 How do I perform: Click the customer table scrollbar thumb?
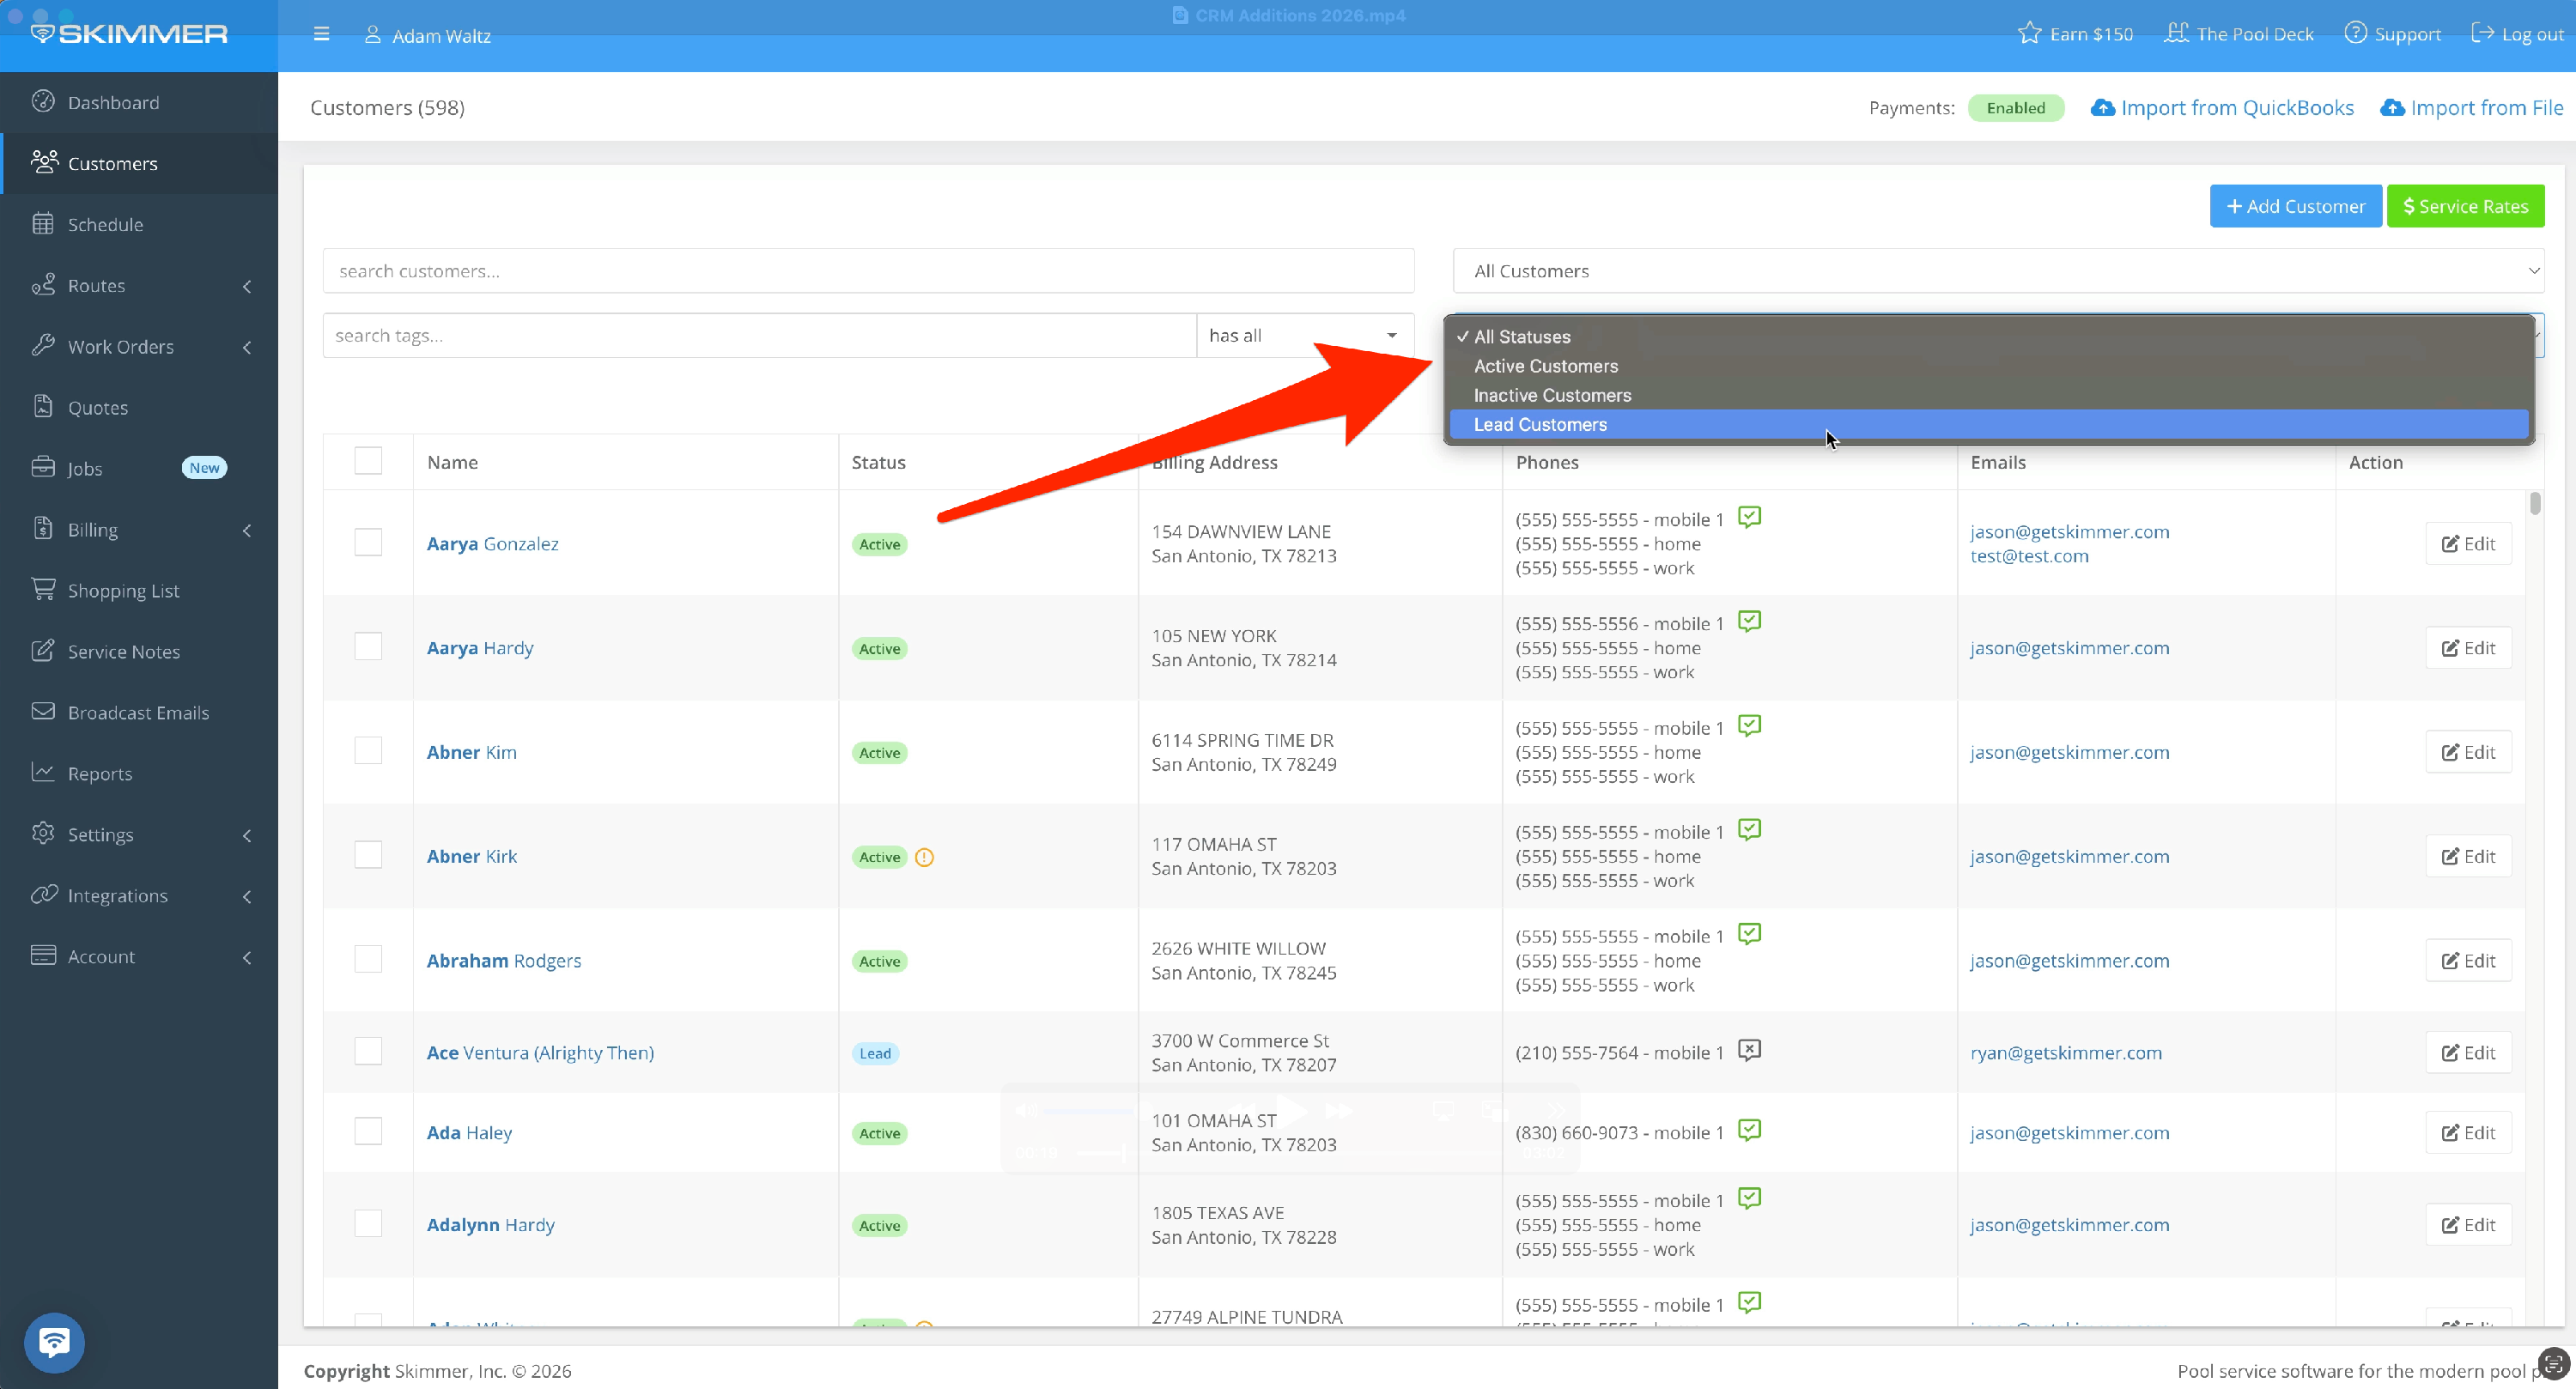point(2534,503)
